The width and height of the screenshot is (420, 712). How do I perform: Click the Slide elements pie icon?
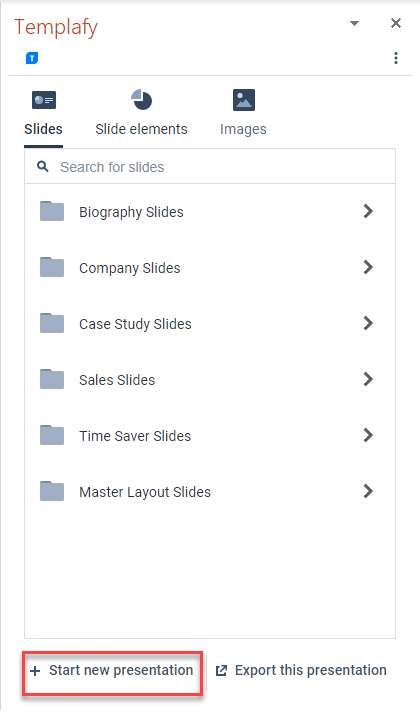click(142, 99)
